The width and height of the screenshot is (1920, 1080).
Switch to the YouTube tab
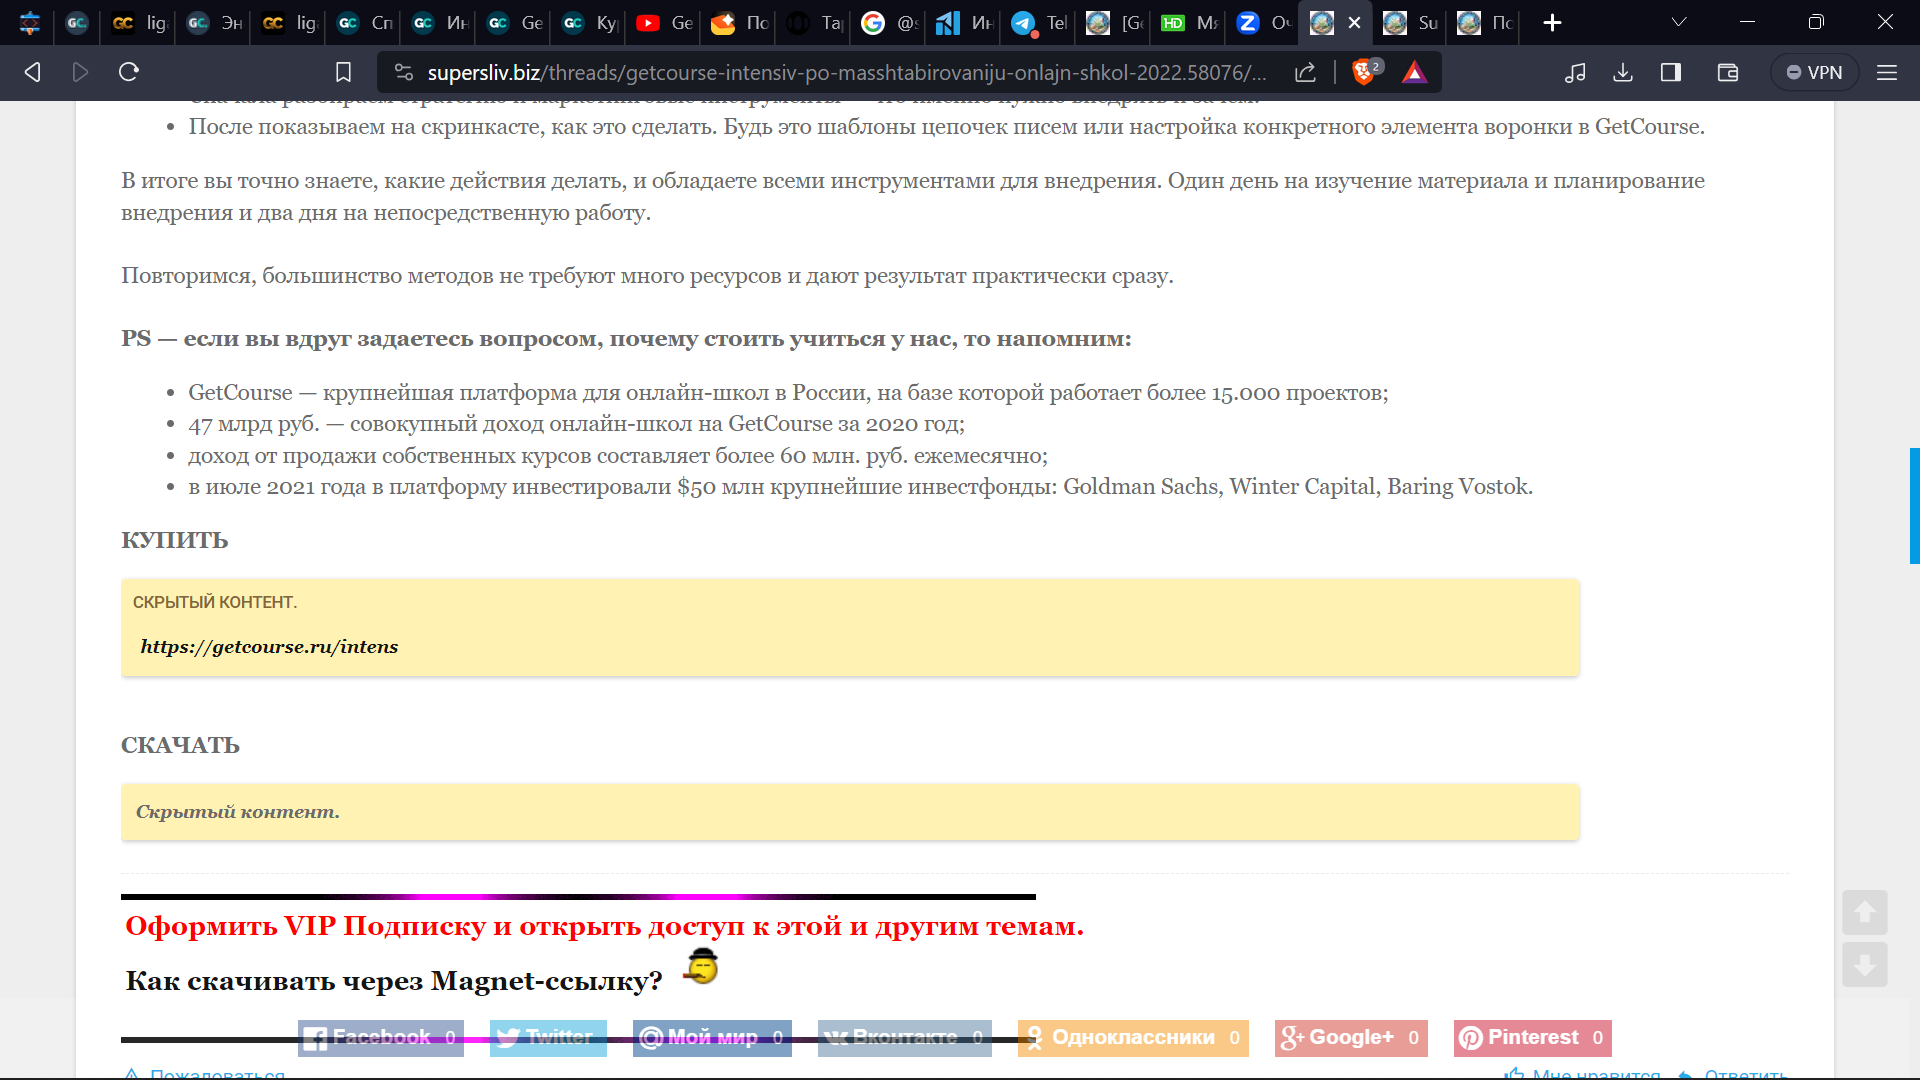(x=664, y=23)
